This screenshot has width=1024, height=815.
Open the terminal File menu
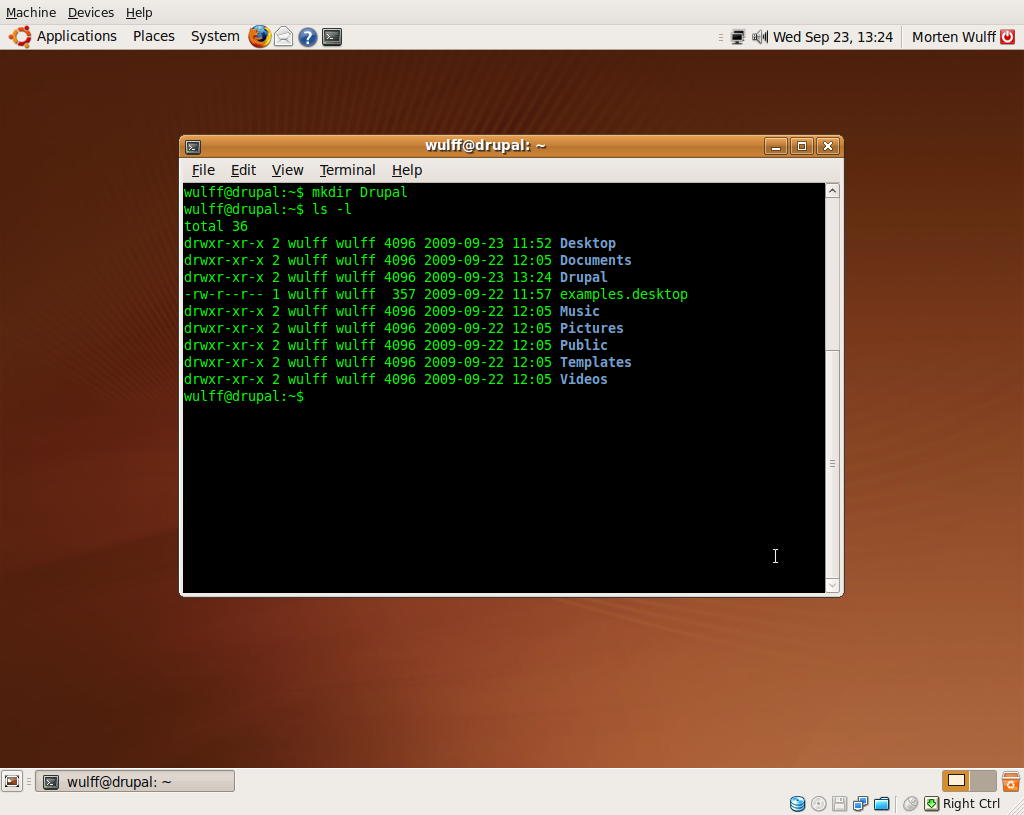[x=203, y=170]
